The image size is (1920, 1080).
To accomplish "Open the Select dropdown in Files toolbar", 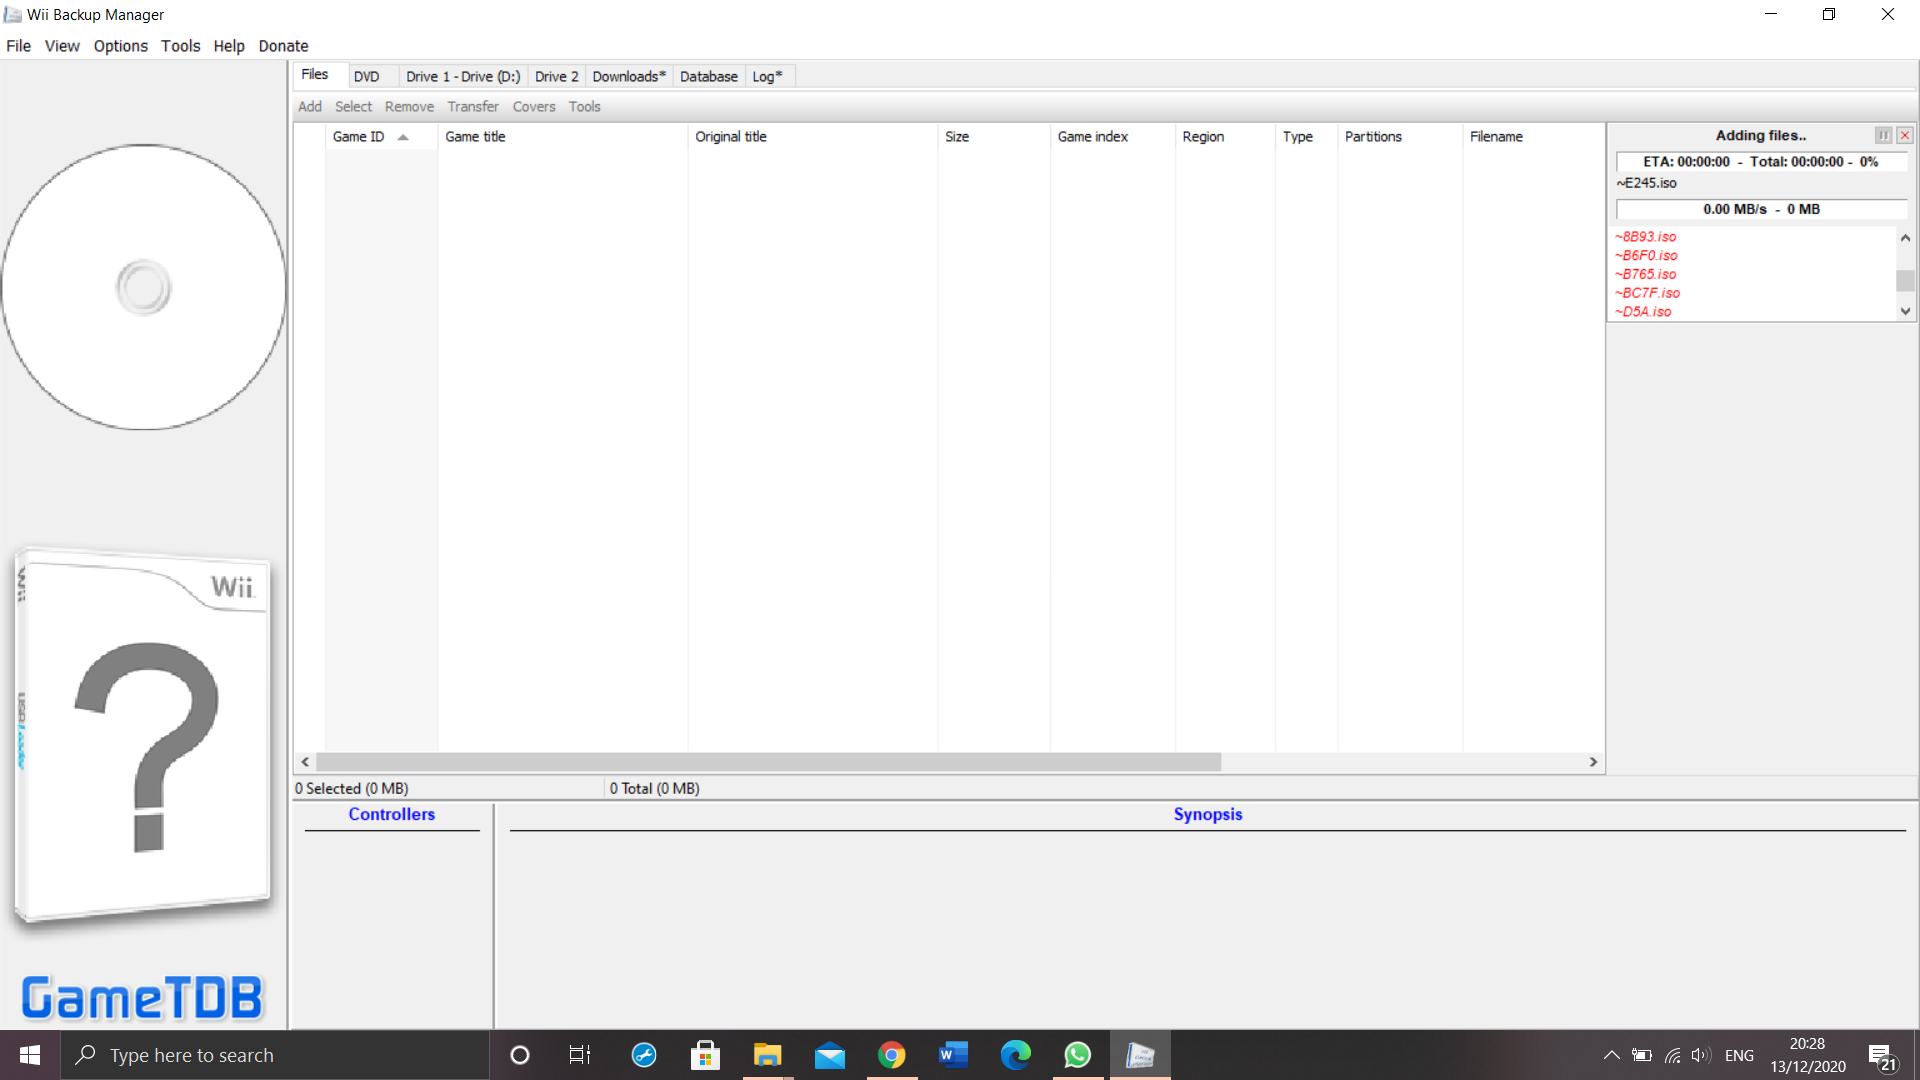I will pyautogui.click(x=353, y=107).
